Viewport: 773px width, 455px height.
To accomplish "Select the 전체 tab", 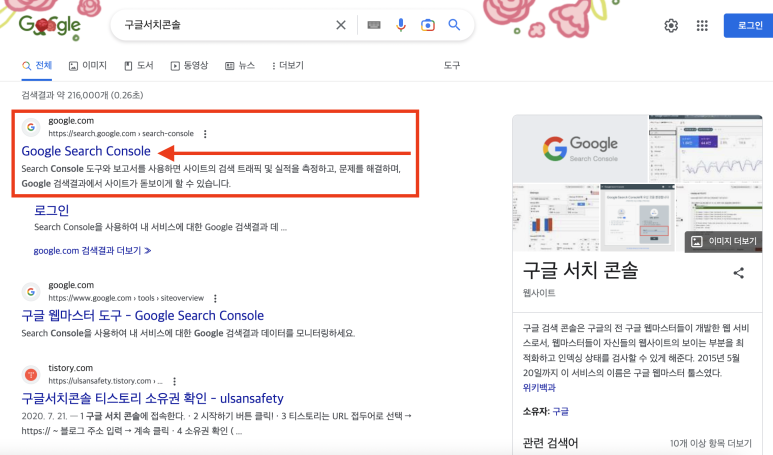I will pyautogui.click(x=37, y=66).
